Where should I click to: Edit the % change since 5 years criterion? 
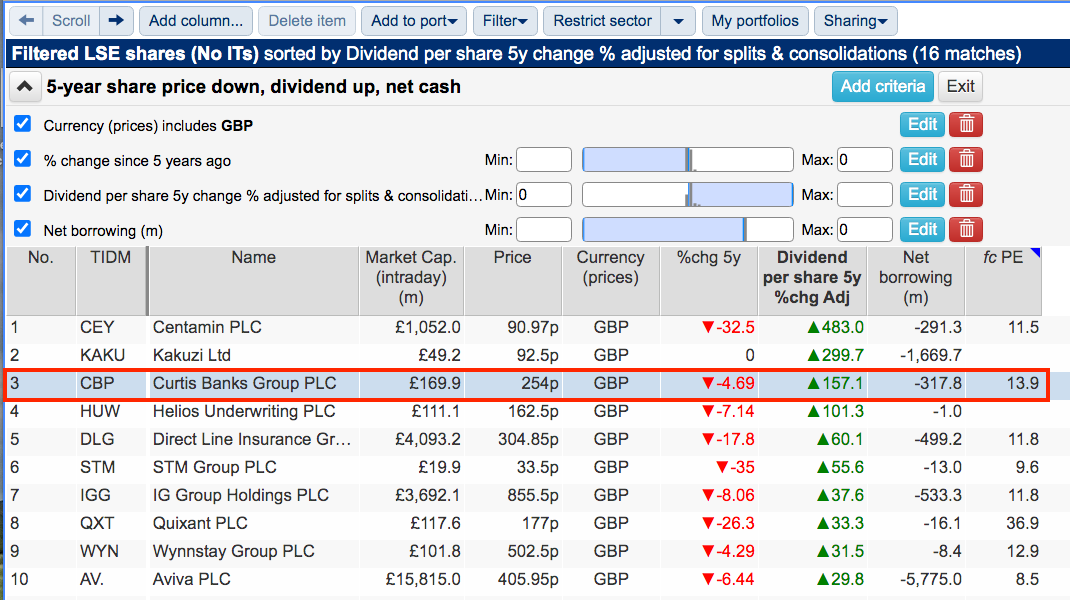pos(923,160)
